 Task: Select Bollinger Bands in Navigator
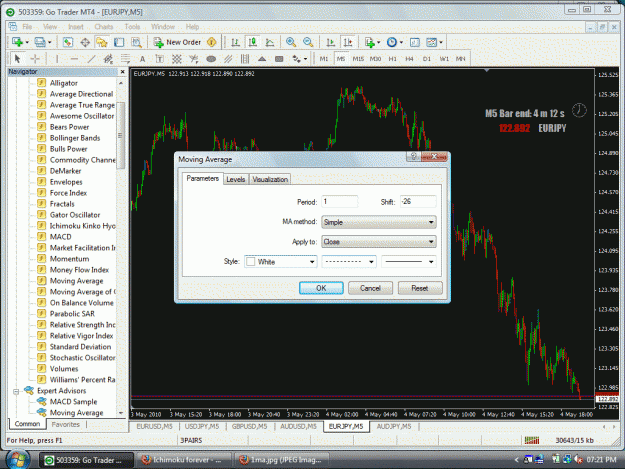pyautogui.click(x=75, y=138)
